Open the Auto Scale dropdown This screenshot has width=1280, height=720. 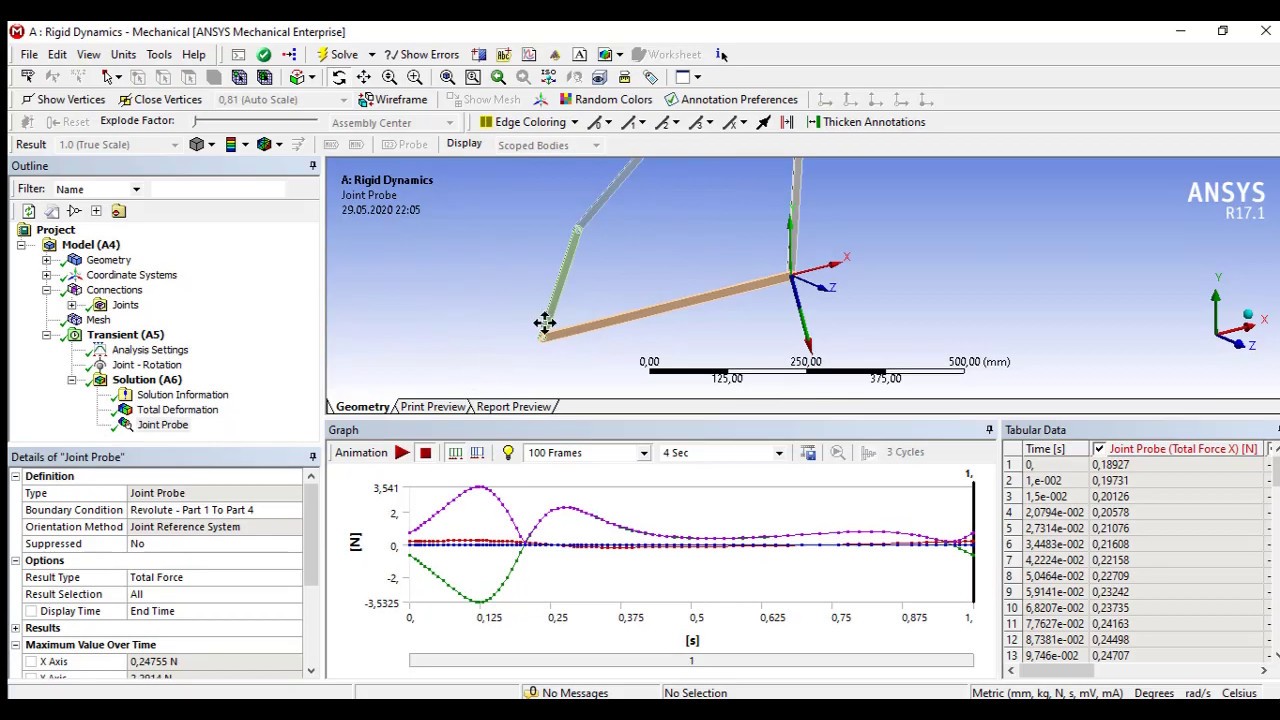tap(343, 100)
